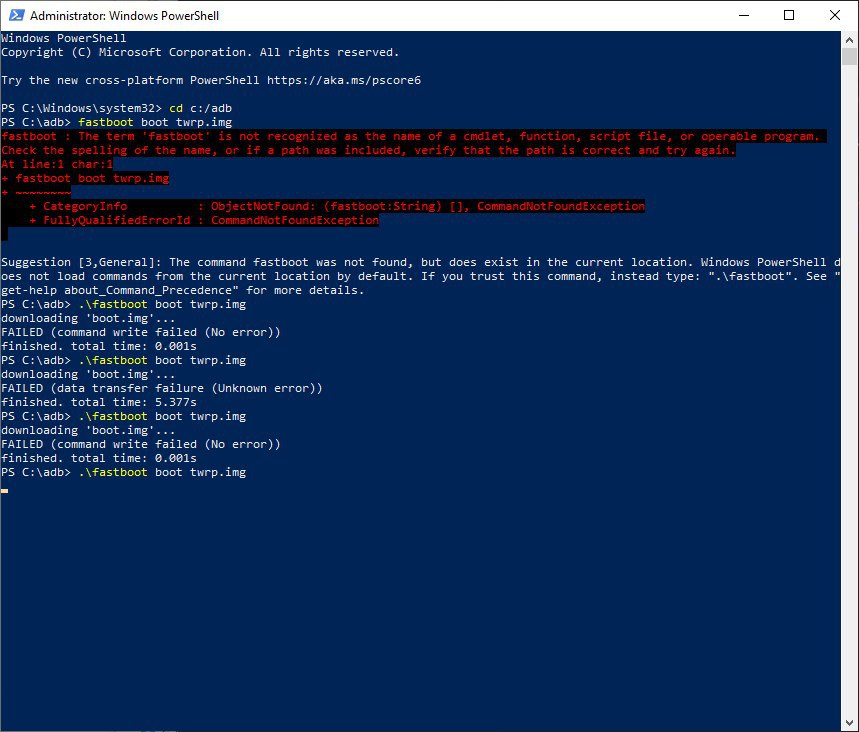
Task: Maximize the PowerShell window
Action: coord(789,15)
